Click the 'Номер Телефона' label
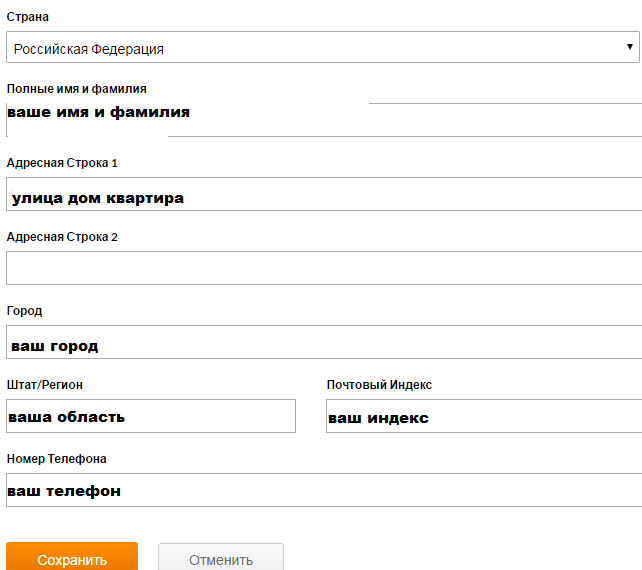 point(57,459)
